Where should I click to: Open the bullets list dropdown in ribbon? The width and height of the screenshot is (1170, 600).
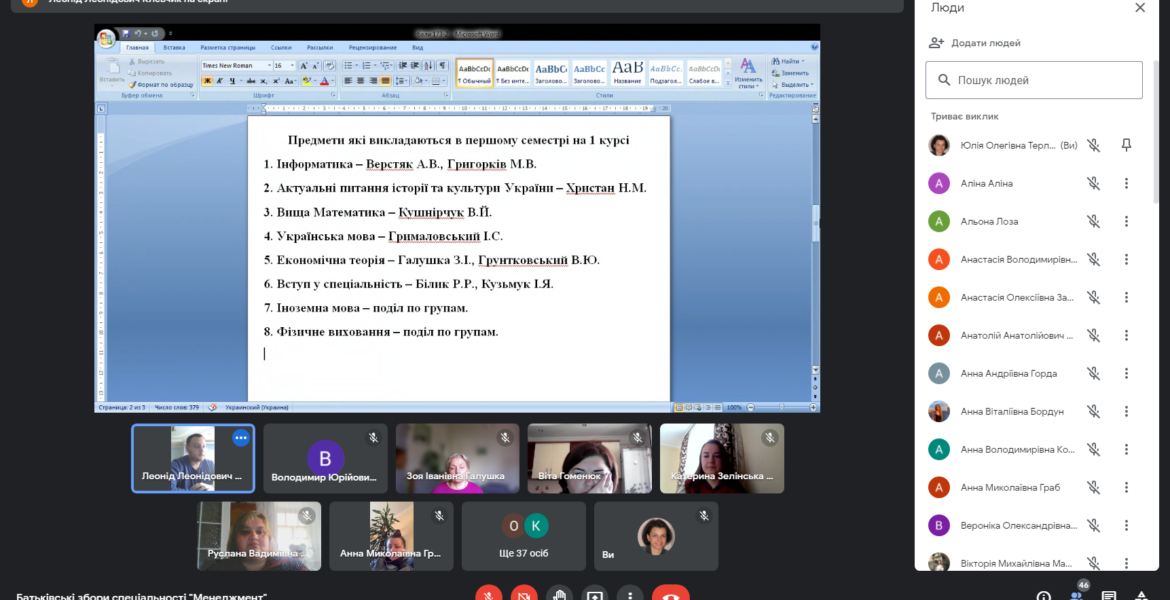[357, 66]
